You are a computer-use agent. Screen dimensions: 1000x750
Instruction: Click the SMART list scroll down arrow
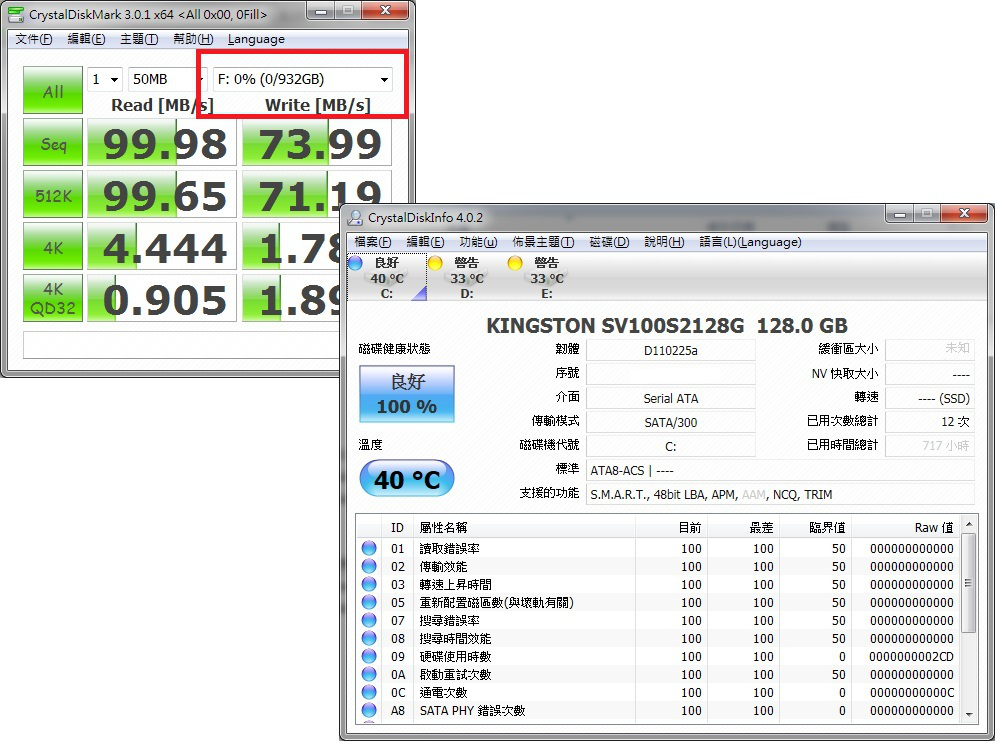(x=969, y=714)
